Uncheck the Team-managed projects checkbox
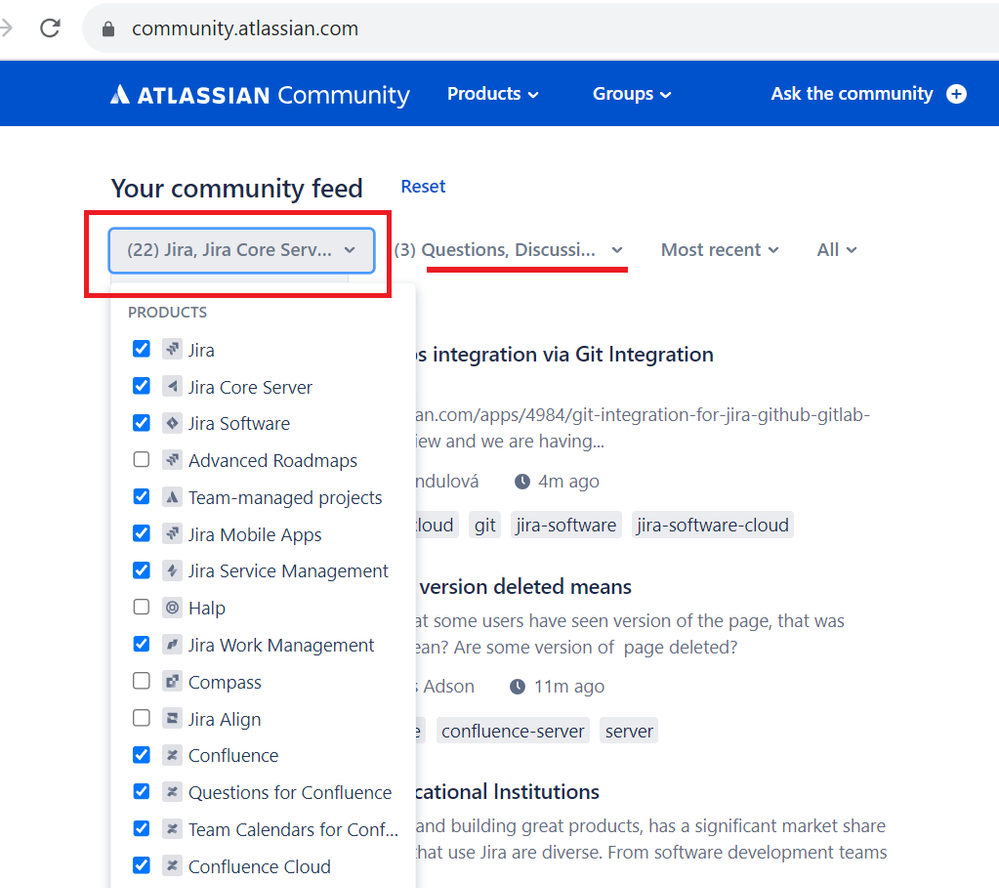Screen dimensions: 999x888 click(x=141, y=496)
